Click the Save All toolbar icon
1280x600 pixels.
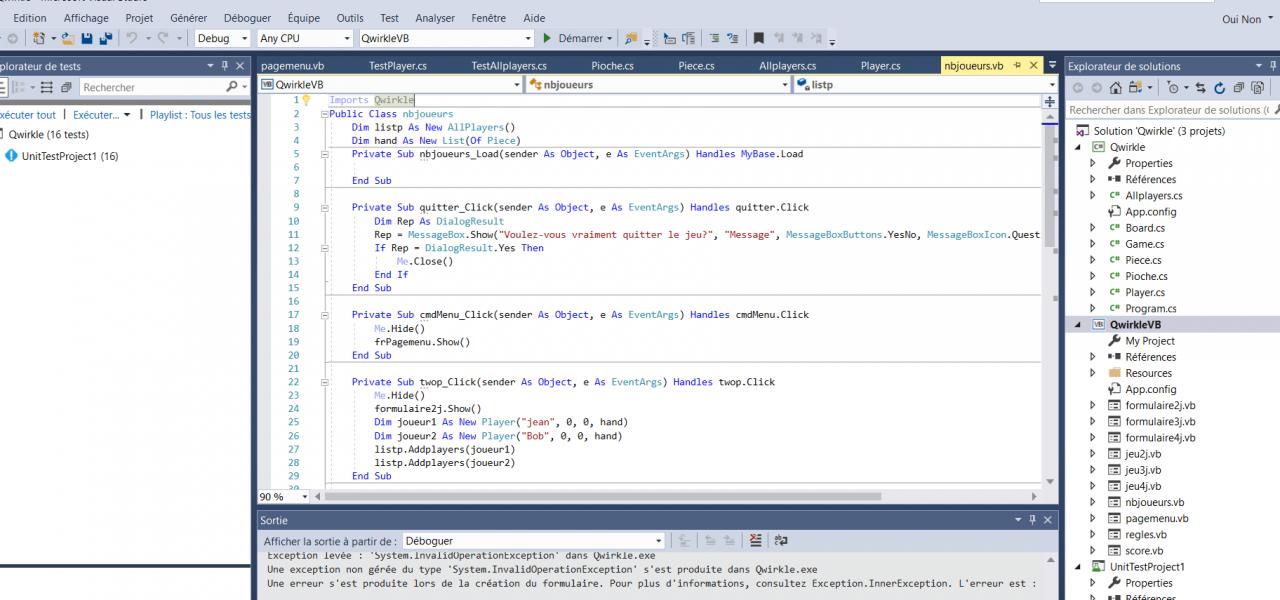point(105,38)
